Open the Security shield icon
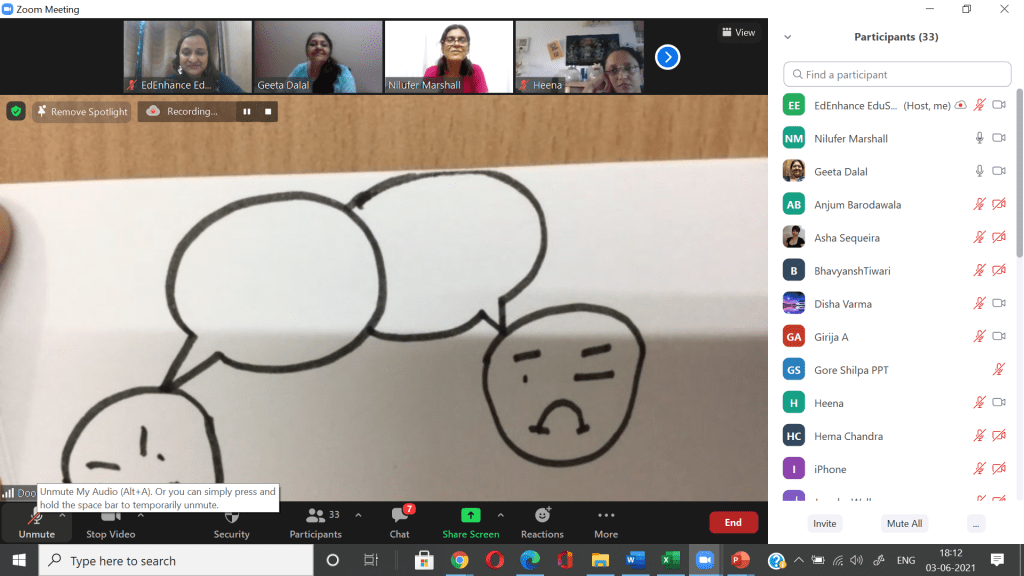 pos(231,517)
